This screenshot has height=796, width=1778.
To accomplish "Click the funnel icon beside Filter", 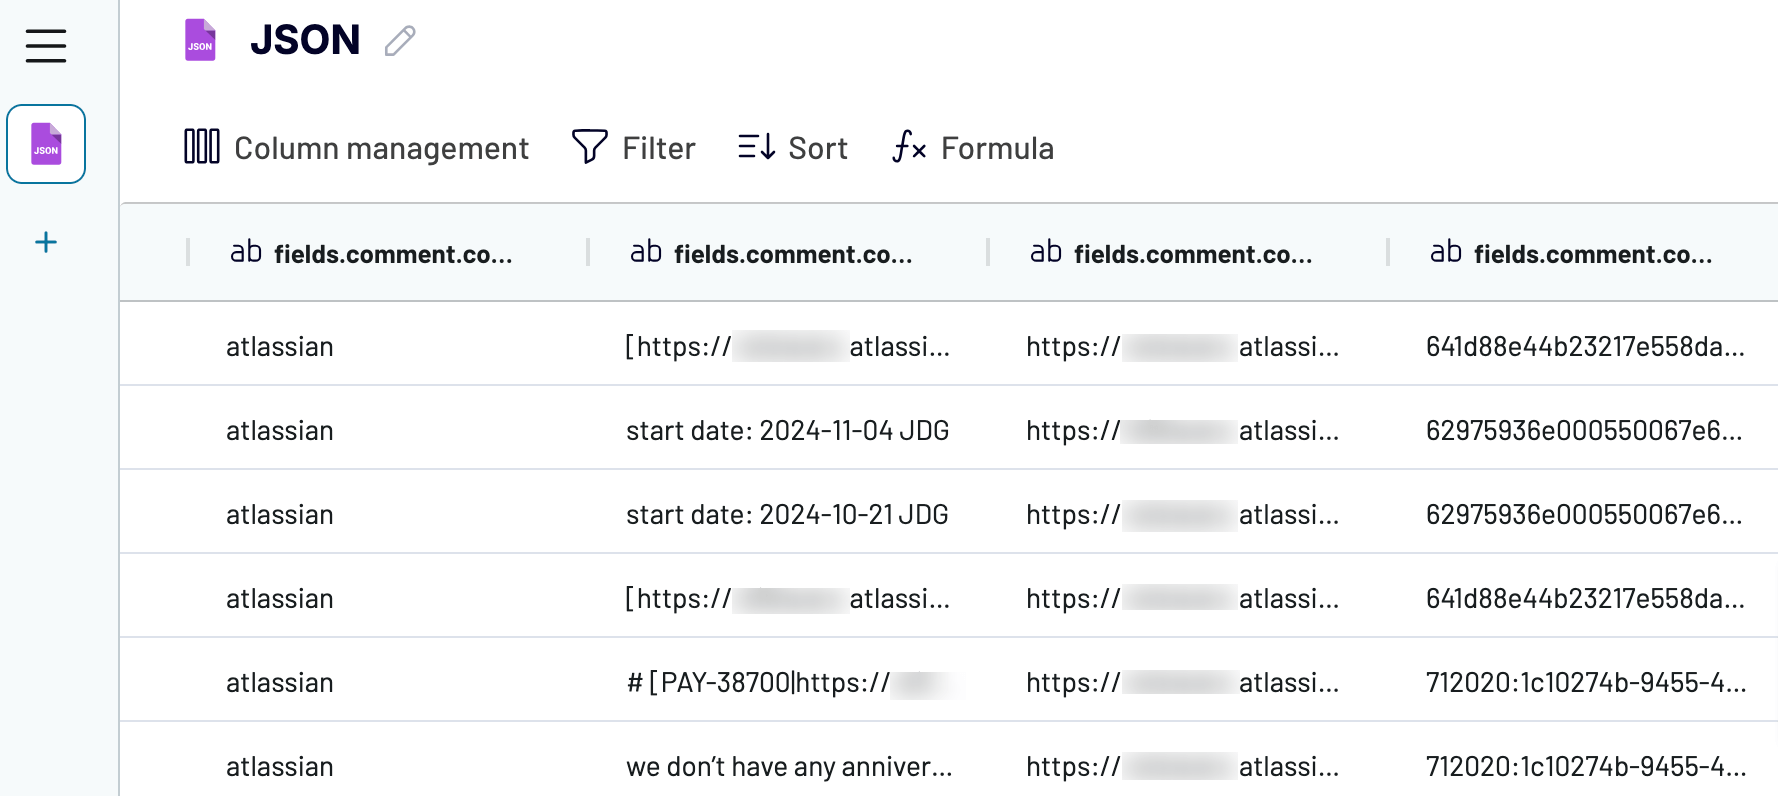I will tap(587, 146).
